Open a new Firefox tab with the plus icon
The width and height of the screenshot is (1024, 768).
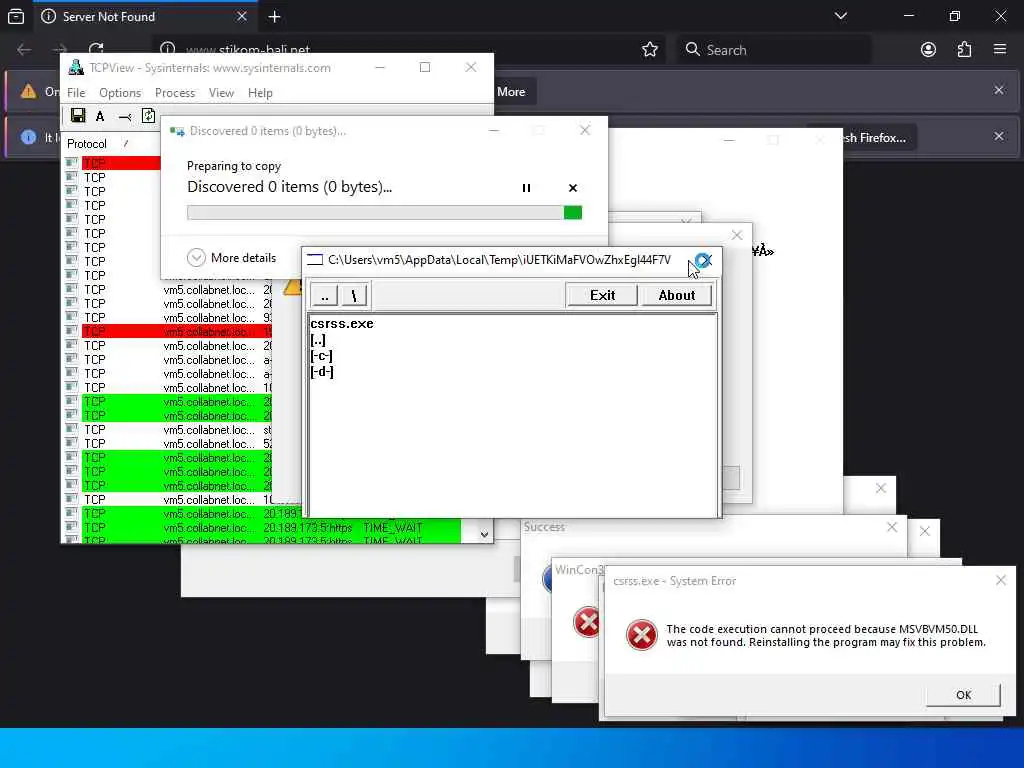(274, 17)
